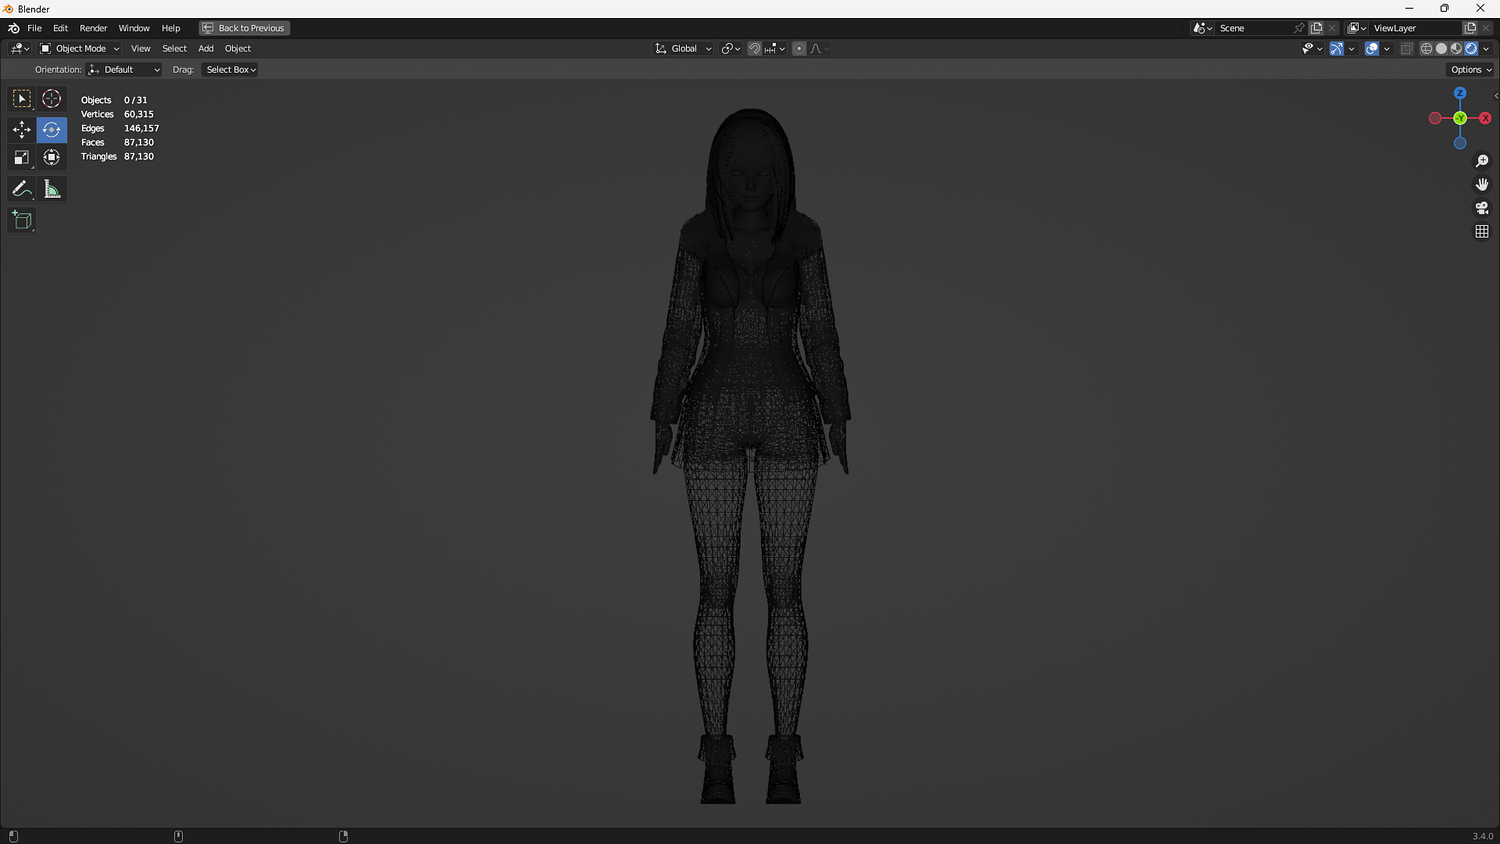The image size is (1500, 844).
Task: Open the viewport Add menu
Action: click(206, 48)
